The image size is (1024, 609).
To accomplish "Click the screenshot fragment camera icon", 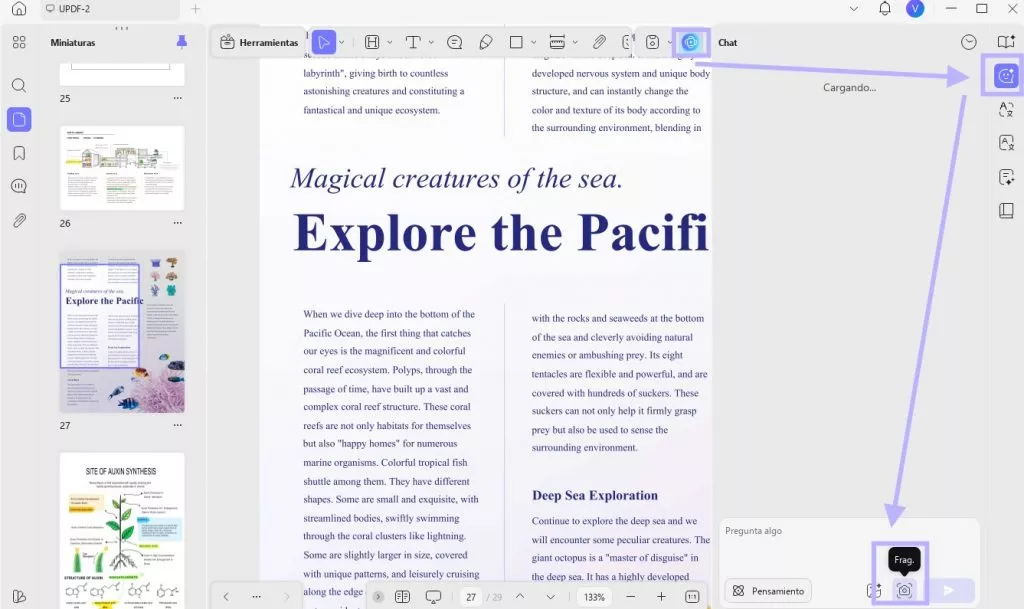I will click(904, 591).
